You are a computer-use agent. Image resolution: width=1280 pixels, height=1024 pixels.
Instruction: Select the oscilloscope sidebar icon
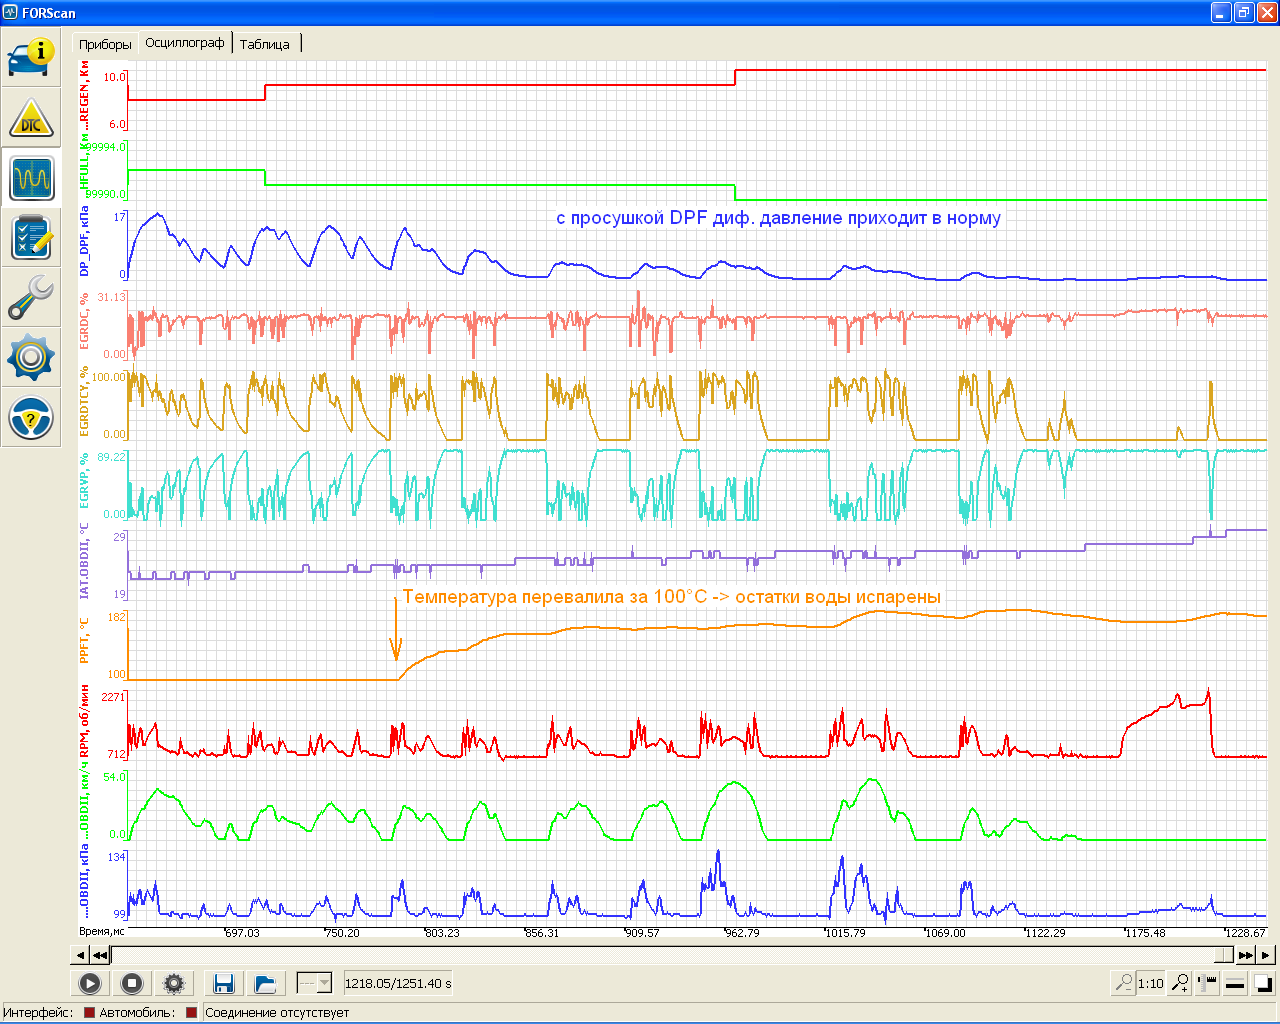click(30, 179)
